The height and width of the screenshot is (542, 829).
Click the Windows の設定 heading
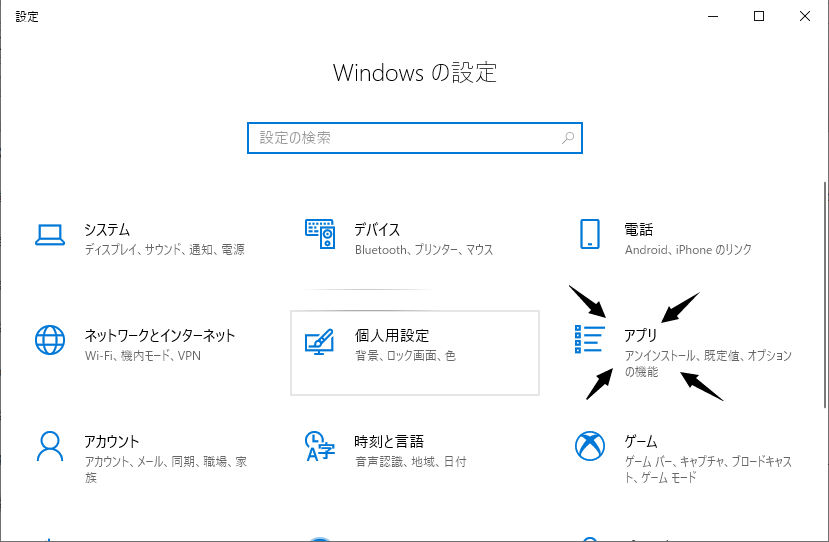point(415,72)
